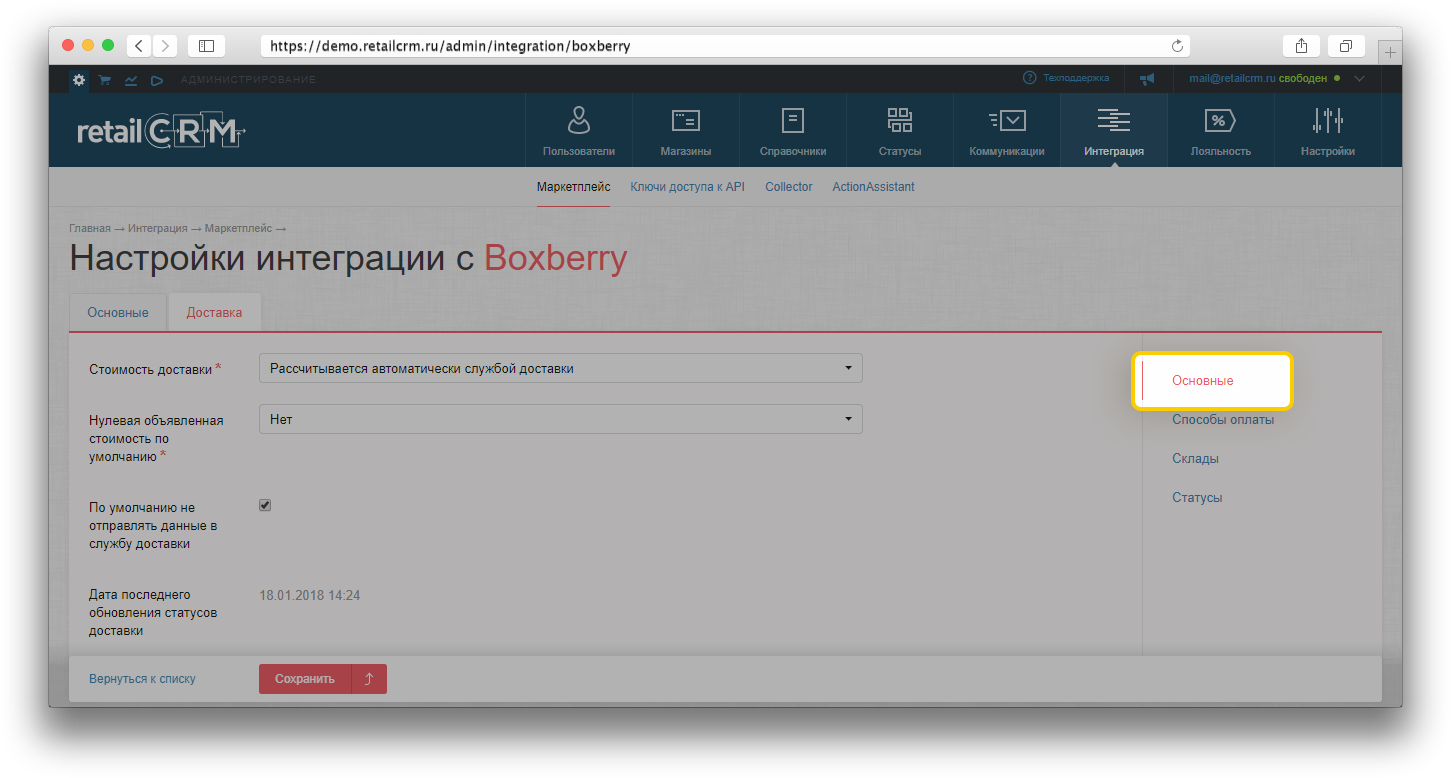
Task: Expand the user account chevron
Action: pyautogui.click(x=1359, y=78)
